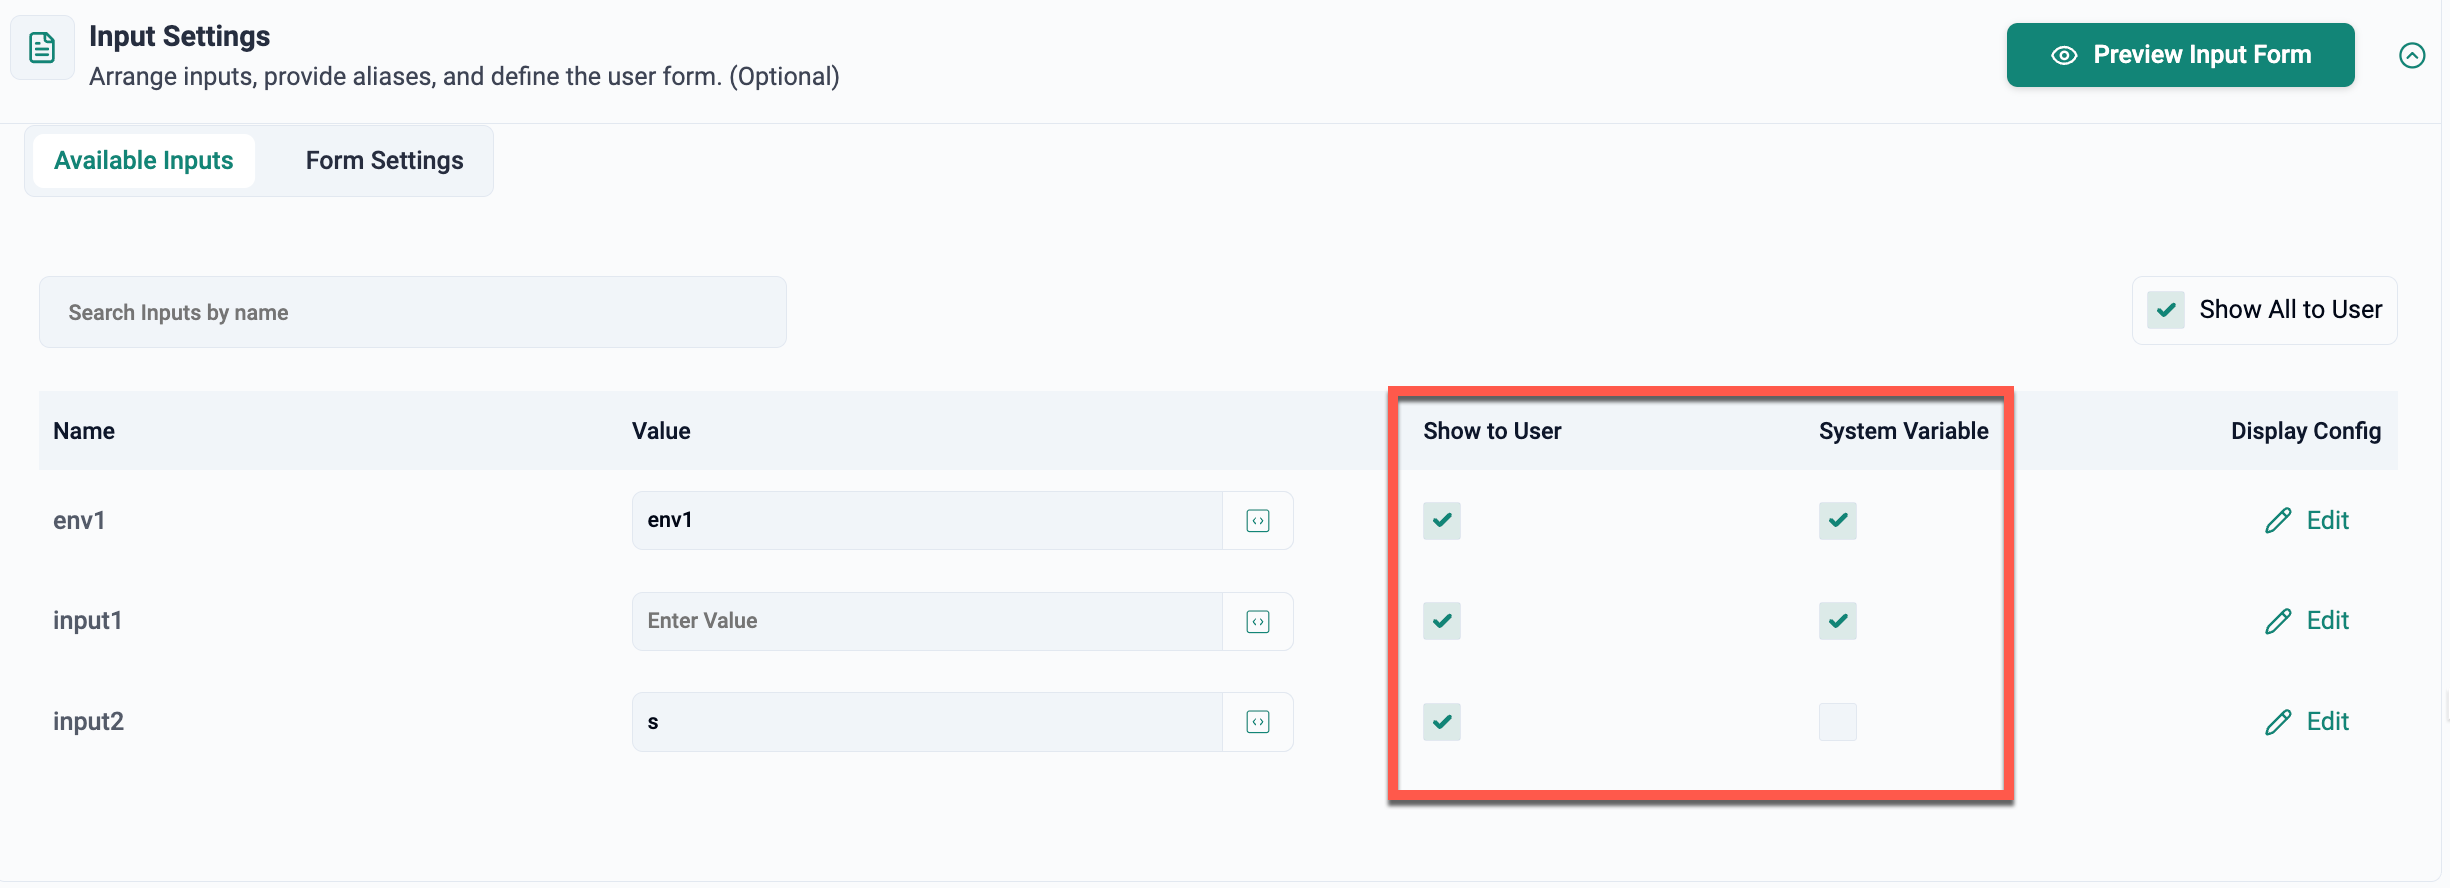Click the pencil icon in env1 row
Viewport: 2450px width, 888px height.
pyautogui.click(x=2278, y=521)
